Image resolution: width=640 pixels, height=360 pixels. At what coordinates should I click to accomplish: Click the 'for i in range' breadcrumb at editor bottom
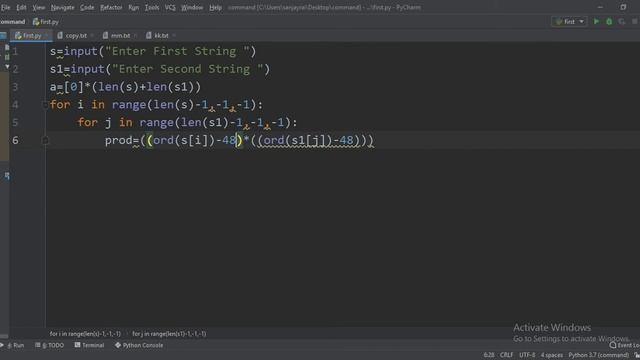(85, 334)
